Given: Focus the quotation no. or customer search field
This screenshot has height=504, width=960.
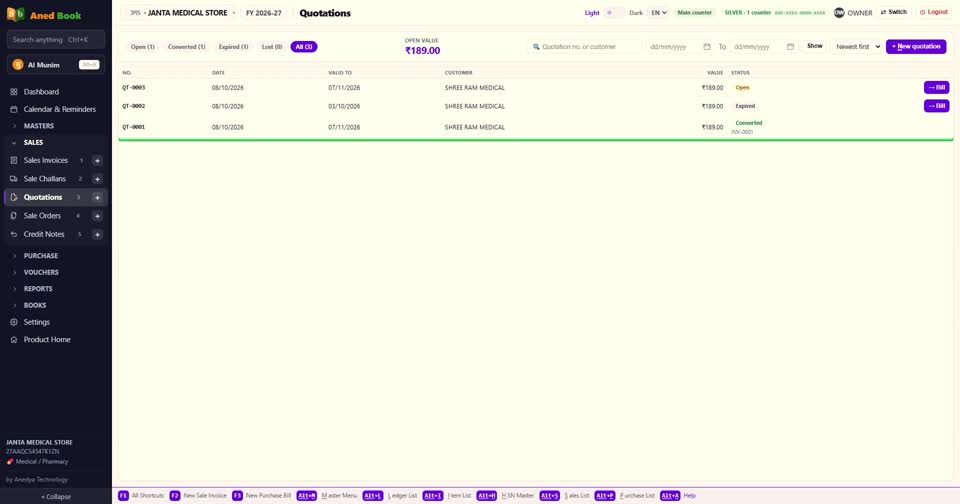Looking at the screenshot, I should tap(585, 47).
